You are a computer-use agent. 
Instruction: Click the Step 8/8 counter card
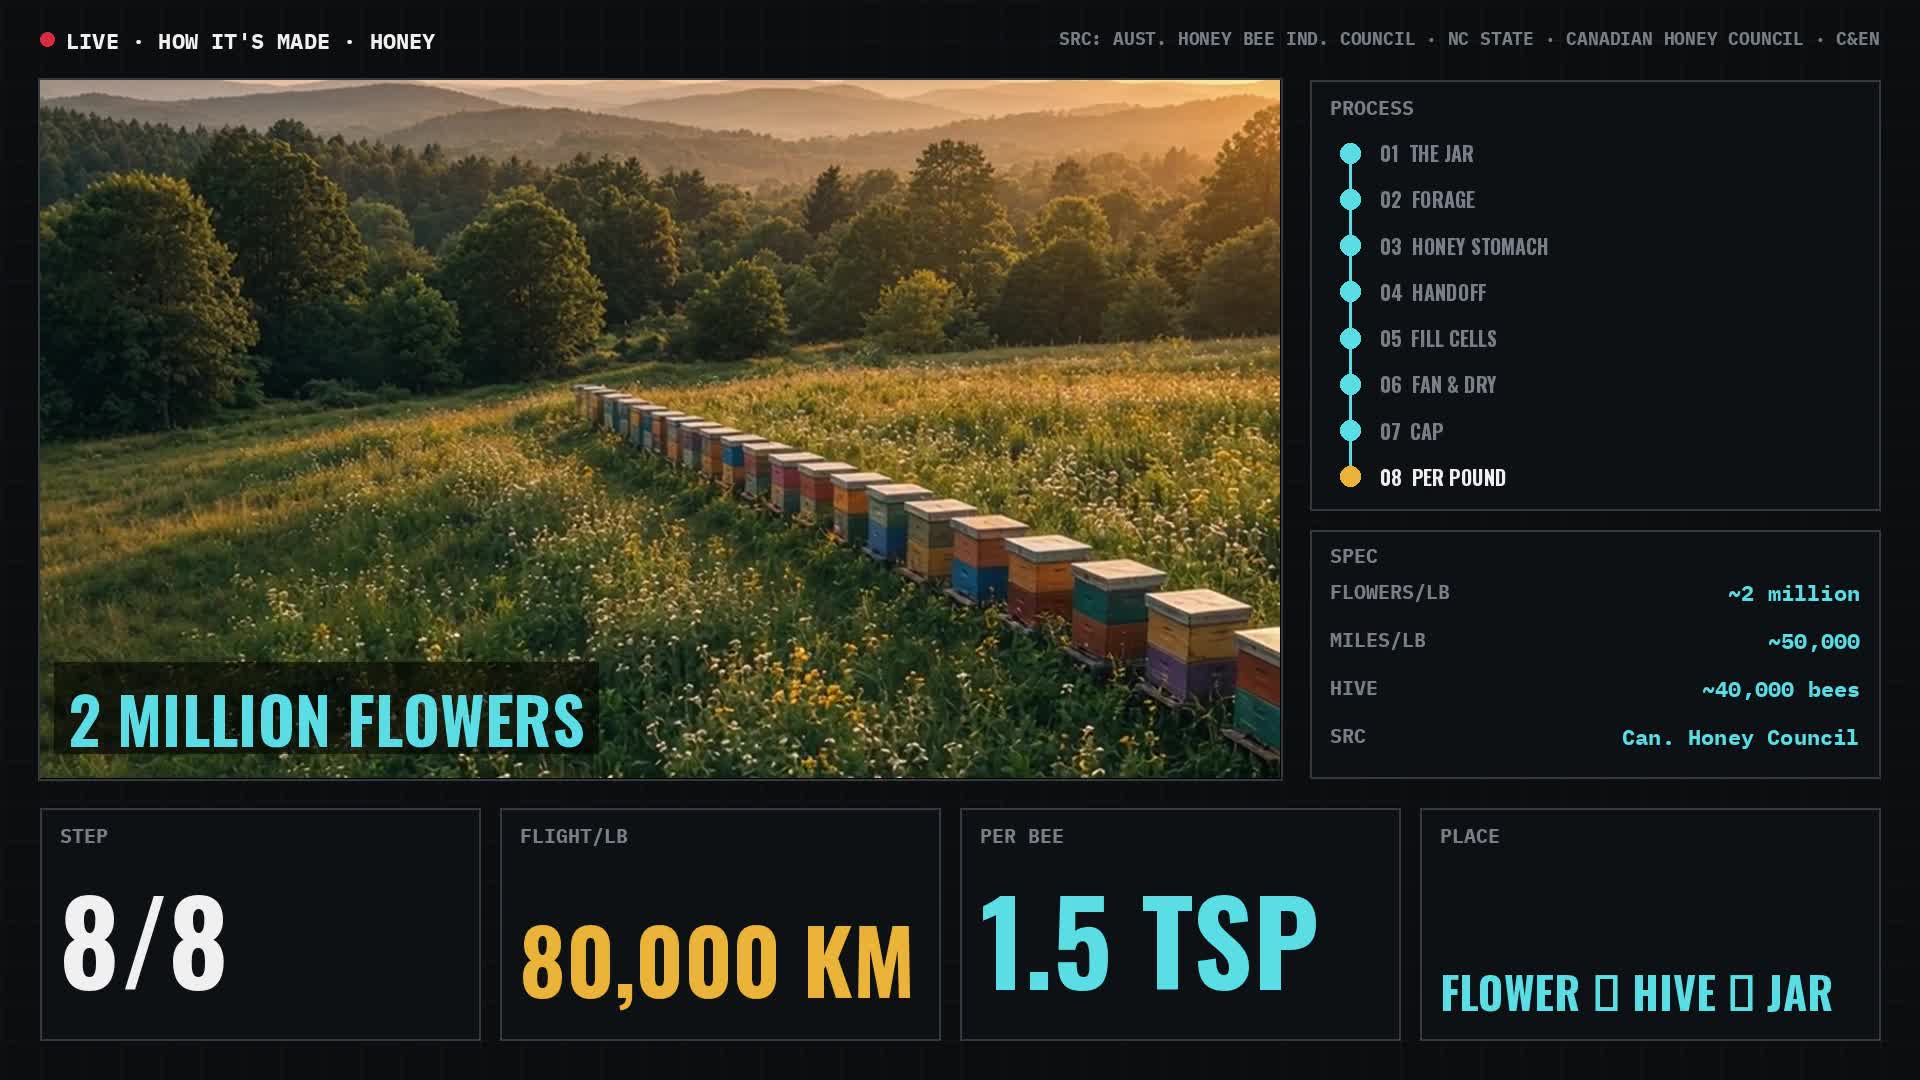[x=260, y=924]
